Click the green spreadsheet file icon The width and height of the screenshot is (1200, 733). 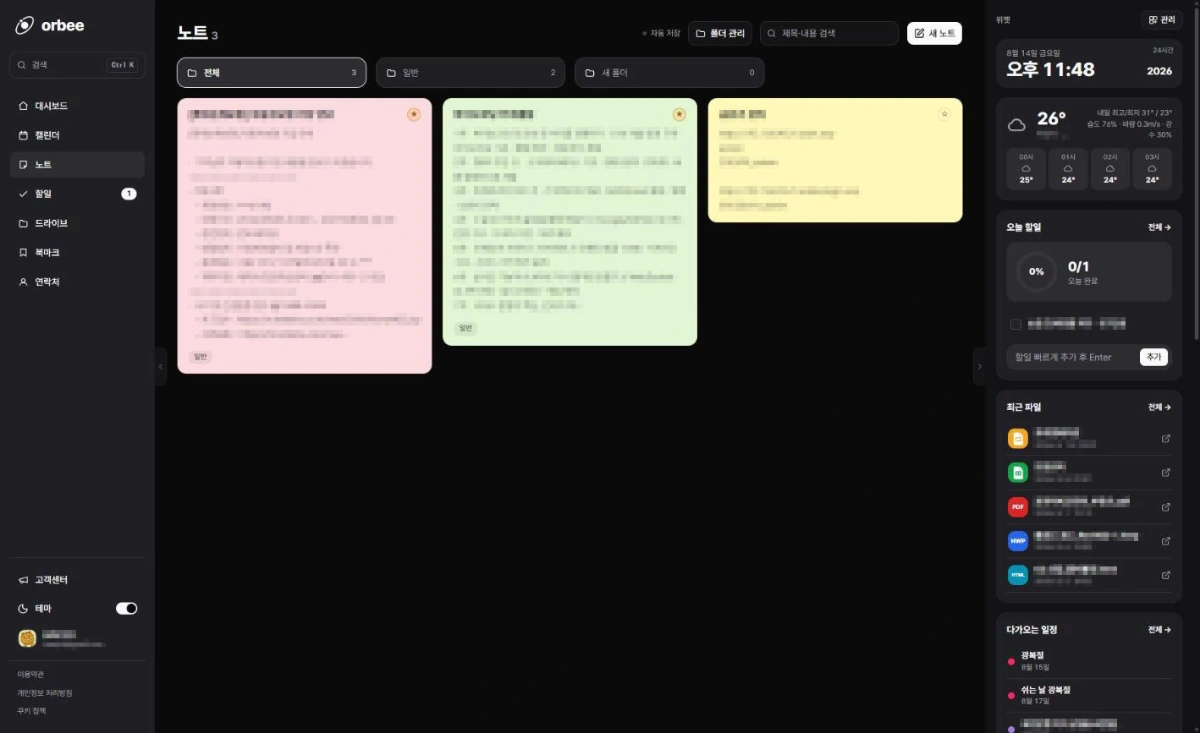click(1018, 472)
